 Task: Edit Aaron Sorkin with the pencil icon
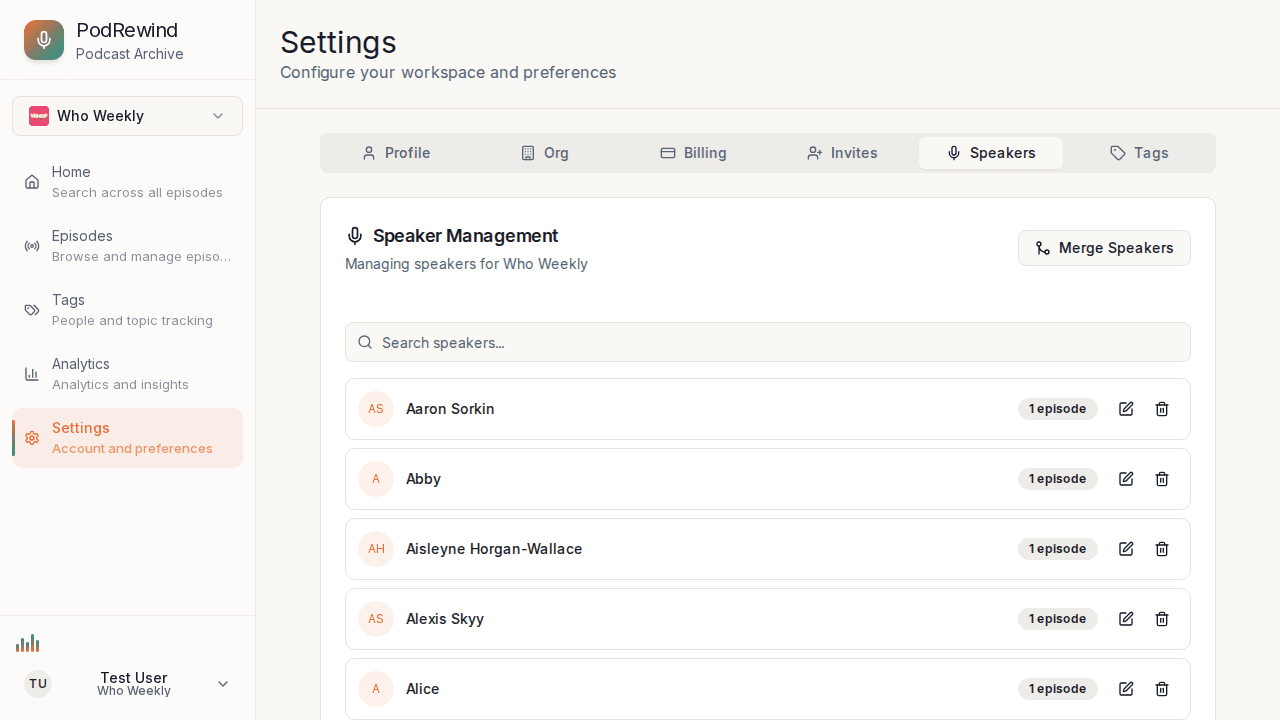(x=1126, y=409)
